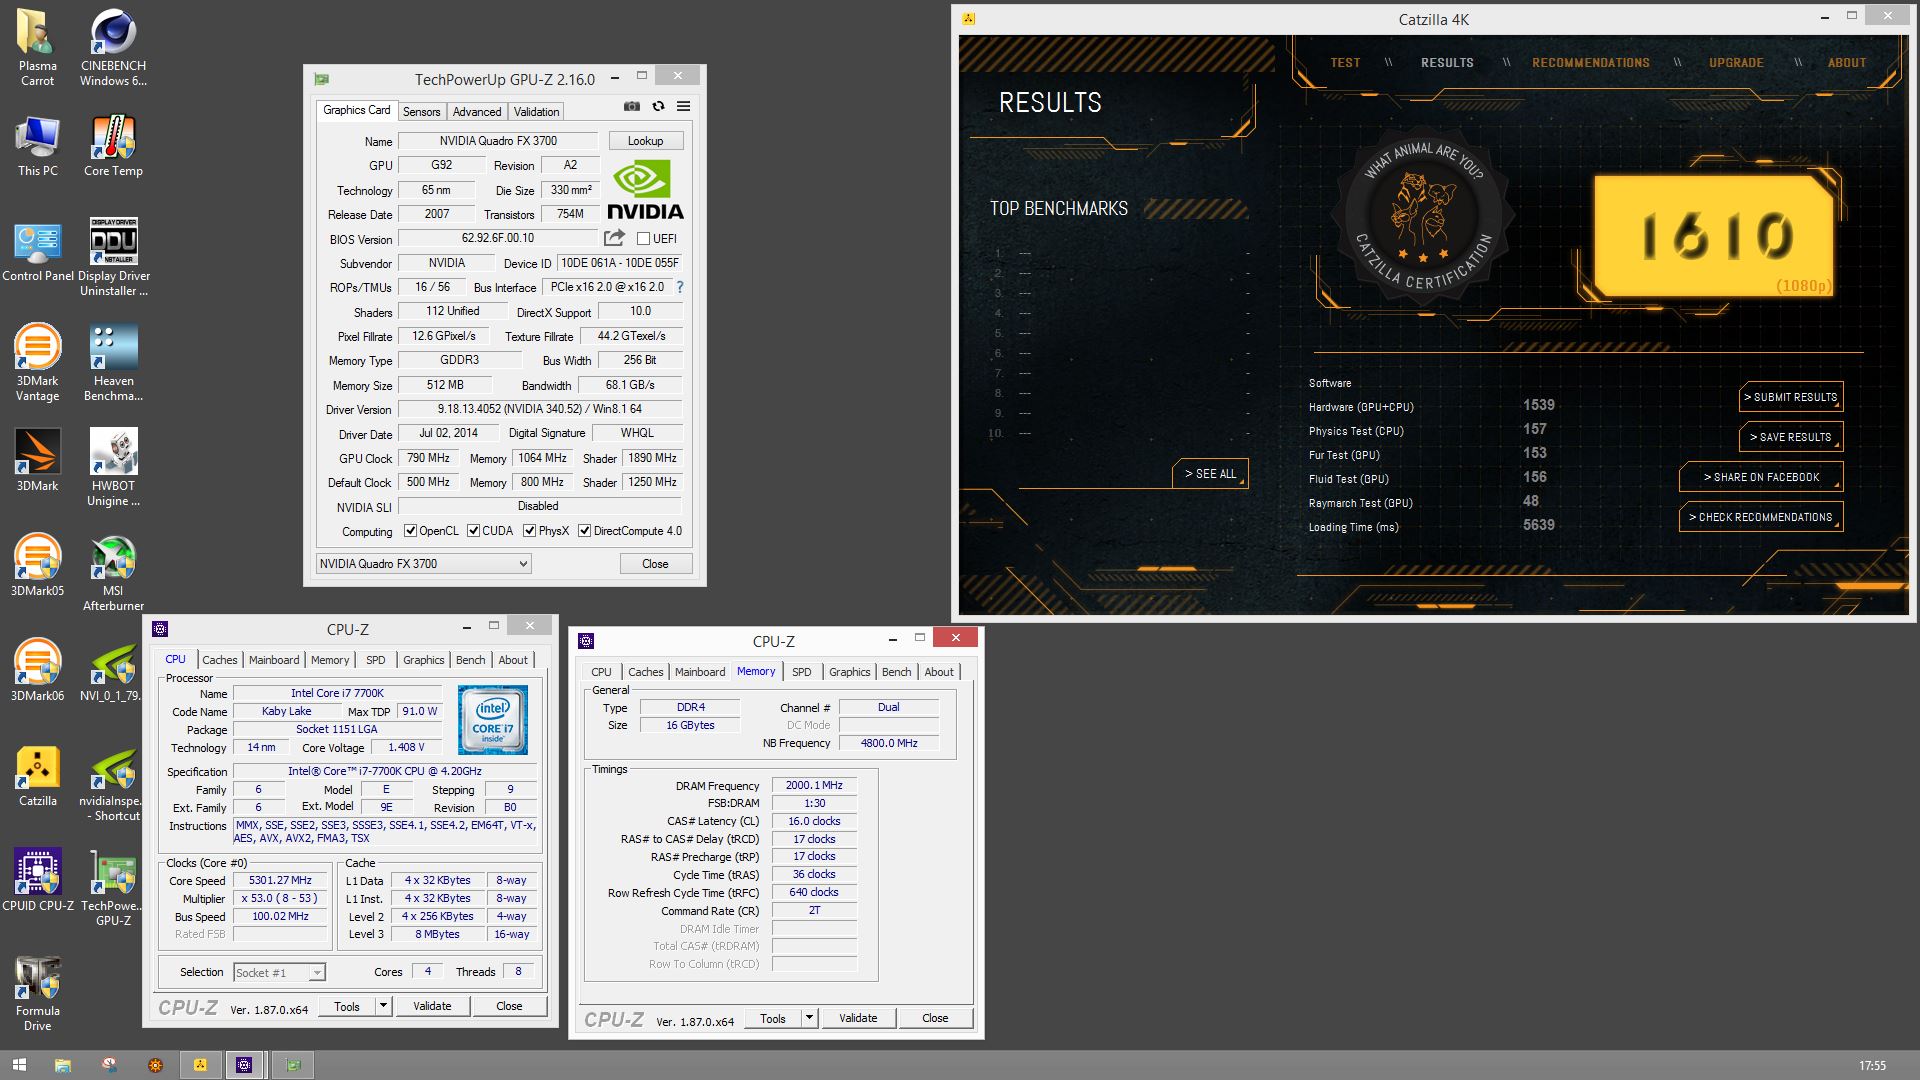The image size is (1920, 1080).
Task: Click the Bus Interface question mark help
Action: tap(680, 287)
